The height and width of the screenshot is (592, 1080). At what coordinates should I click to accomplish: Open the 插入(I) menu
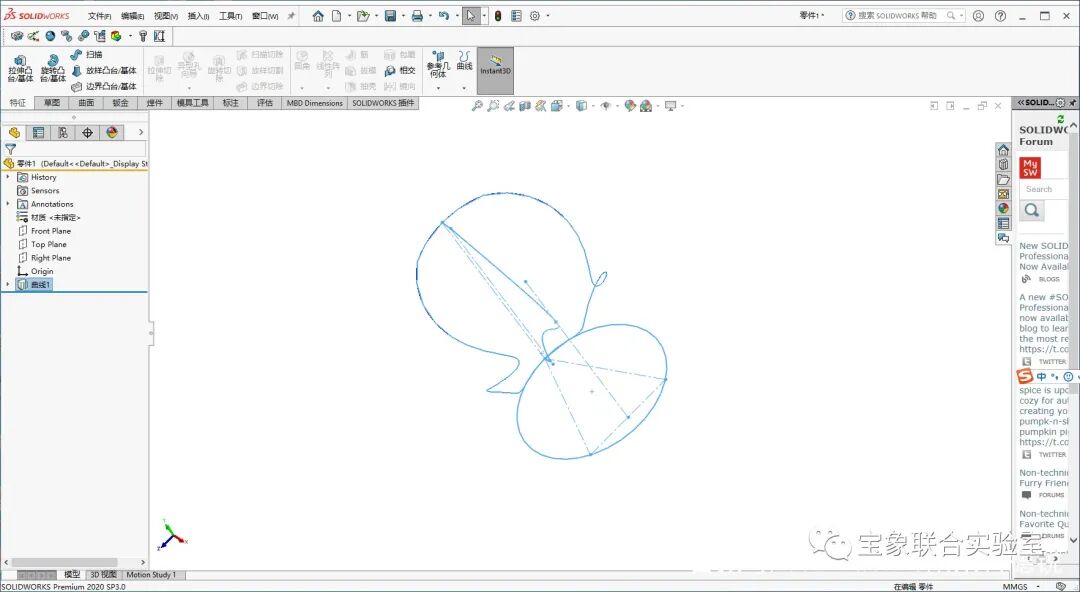click(198, 16)
